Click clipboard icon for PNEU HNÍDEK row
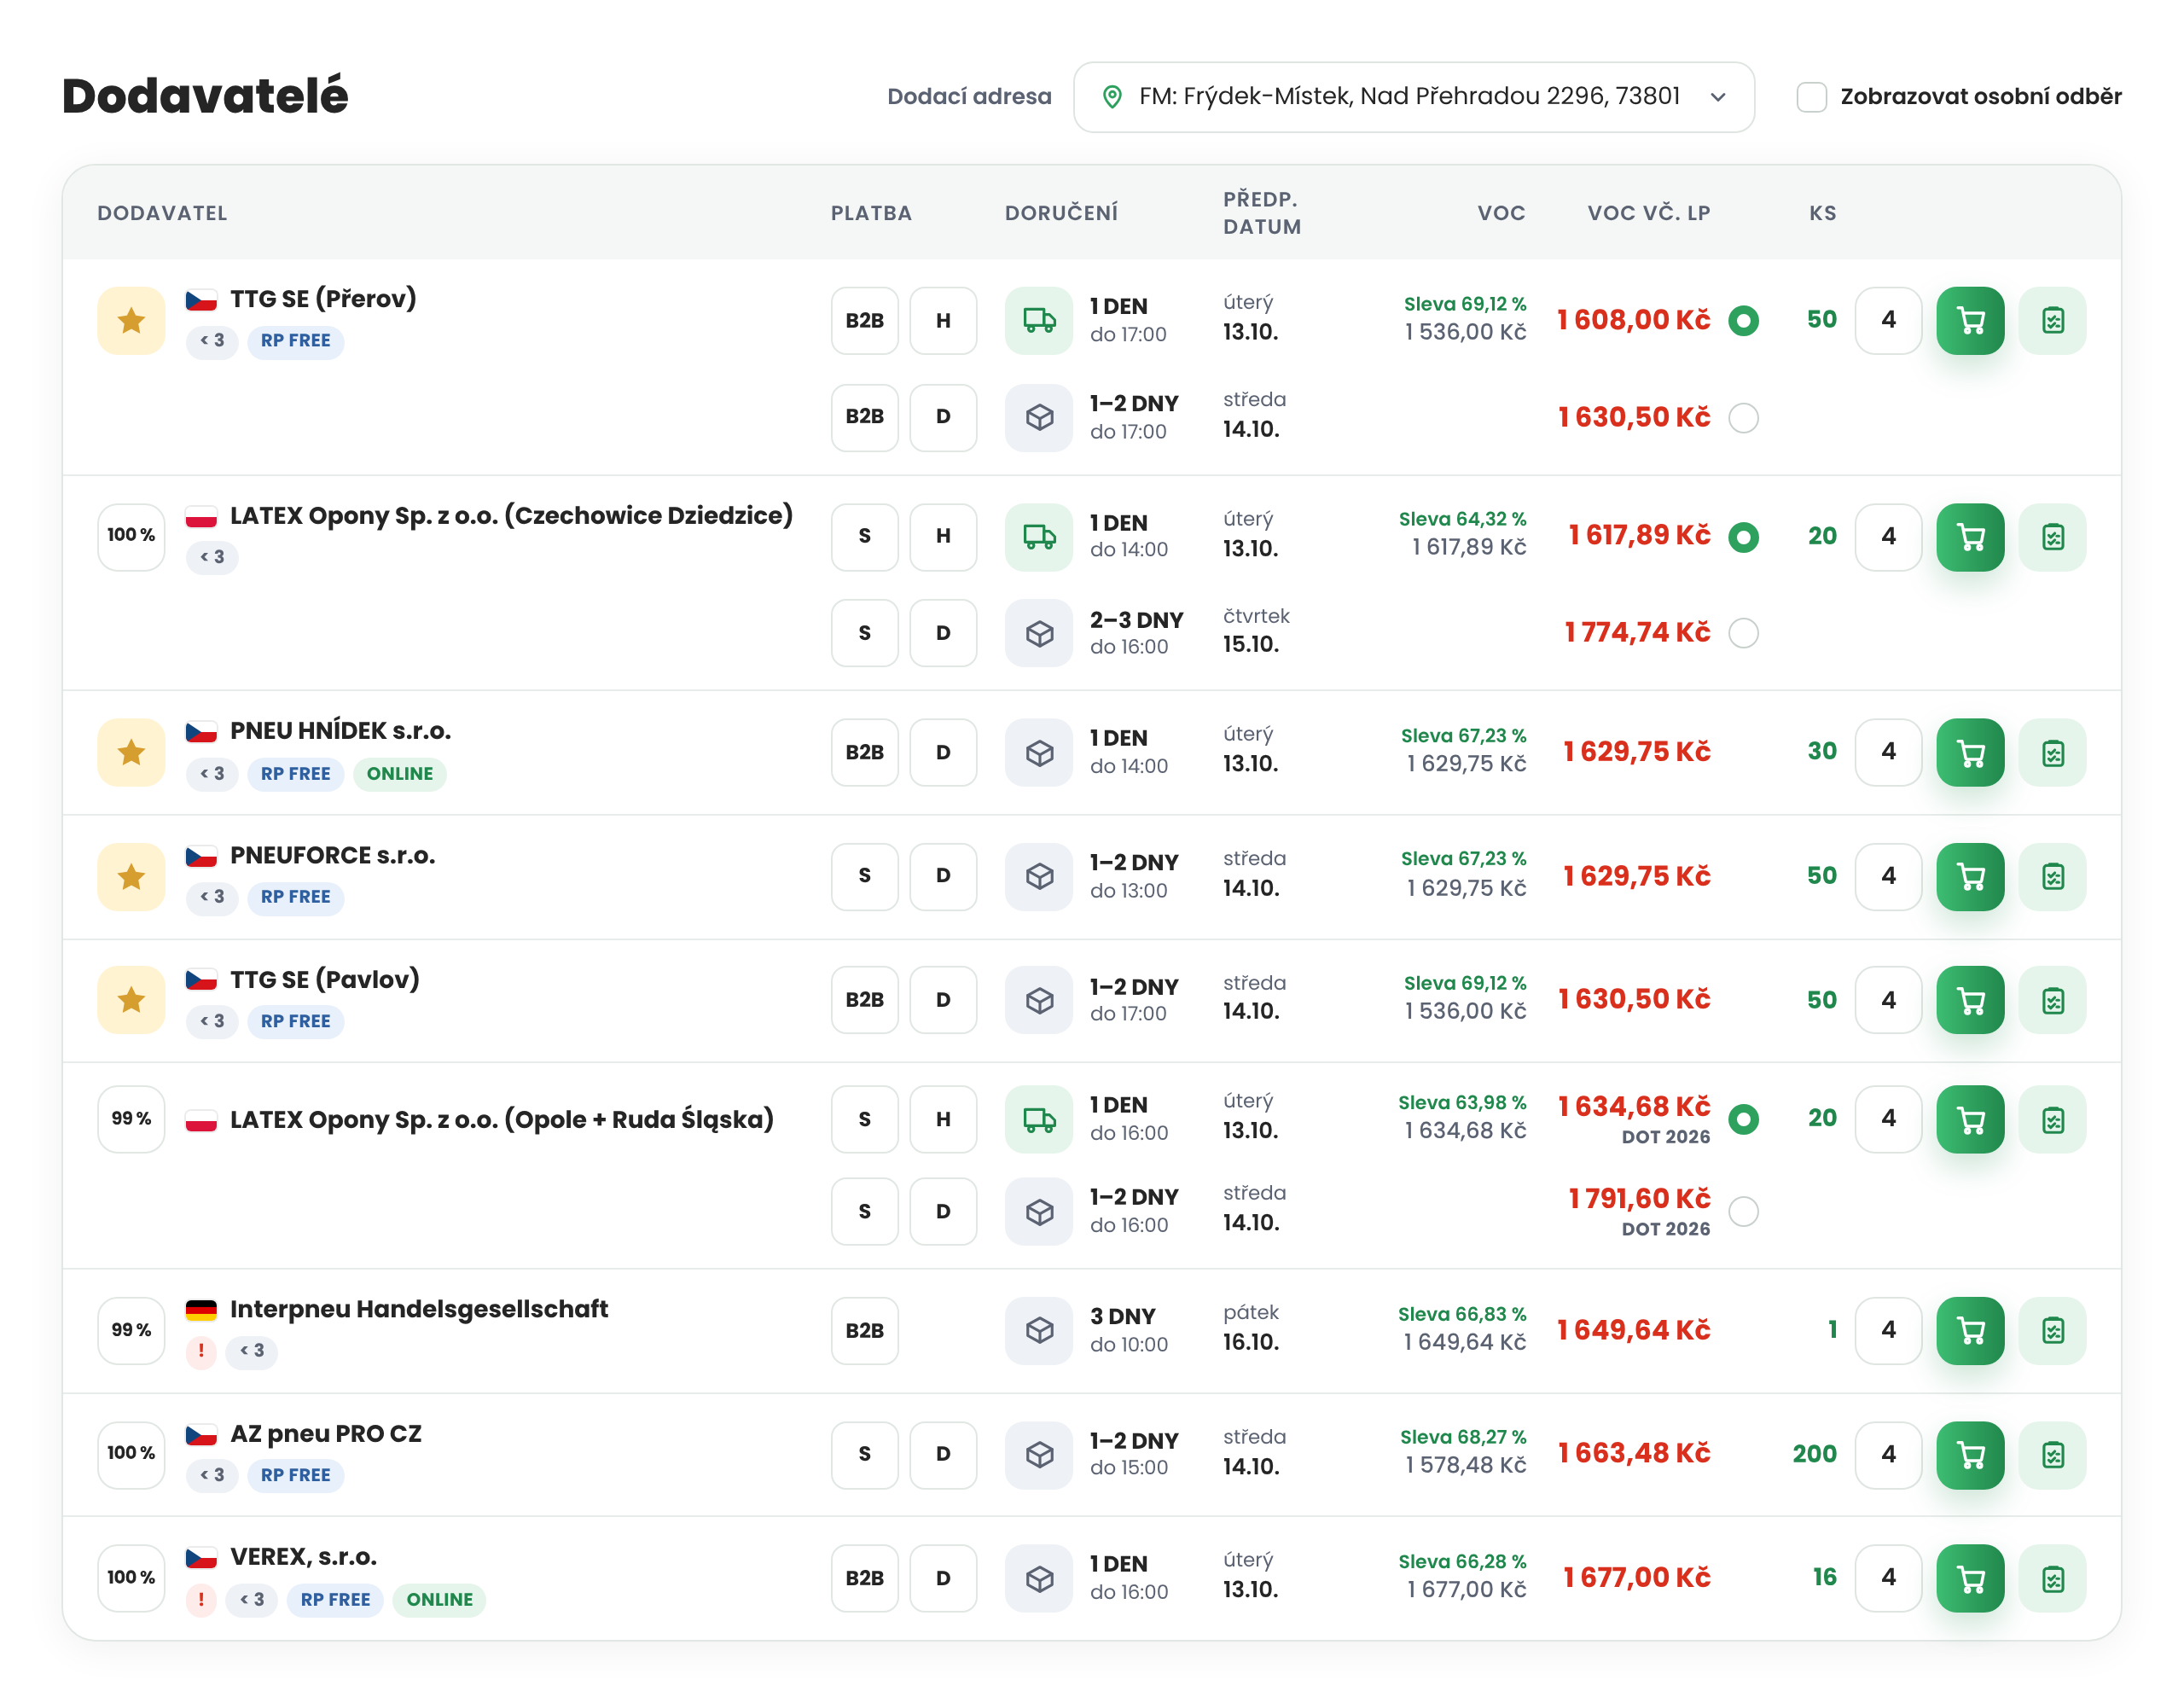This screenshot has width=2184, height=1703. pos(2052,753)
